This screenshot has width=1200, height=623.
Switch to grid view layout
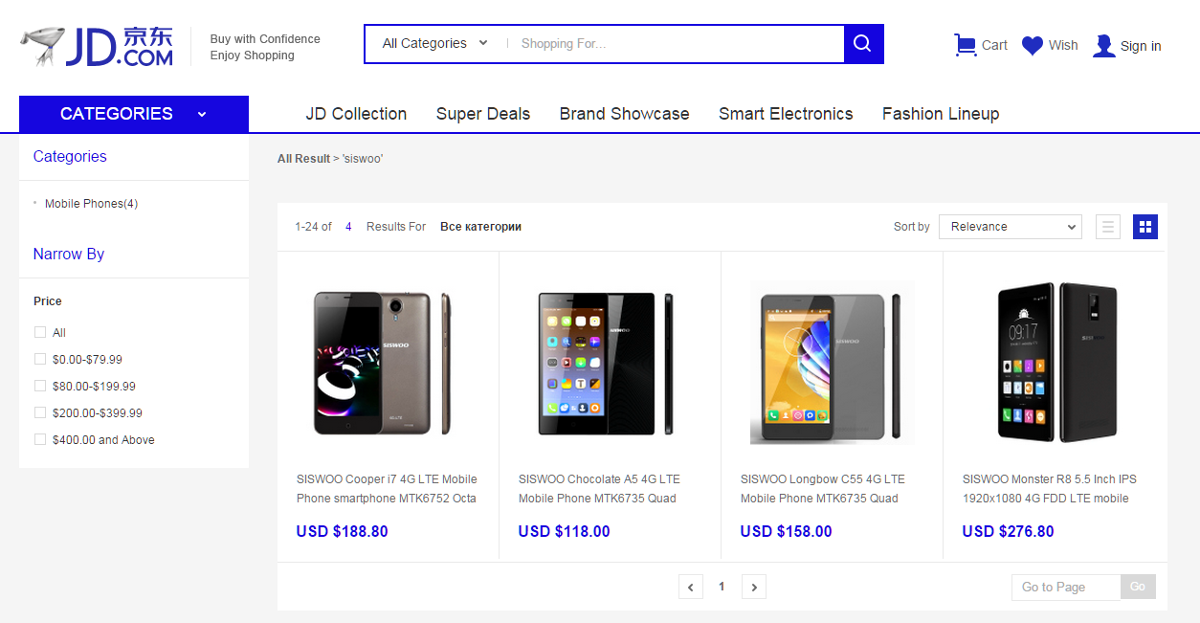tap(1145, 227)
